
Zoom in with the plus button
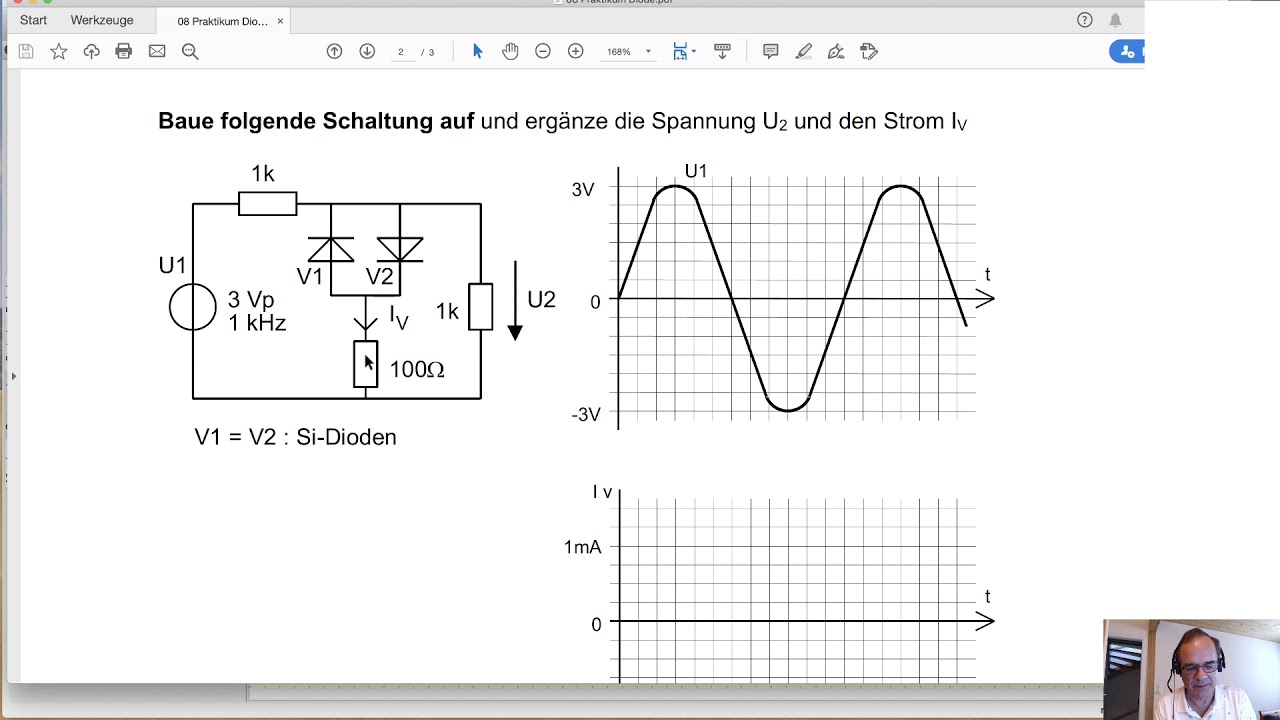pos(576,51)
